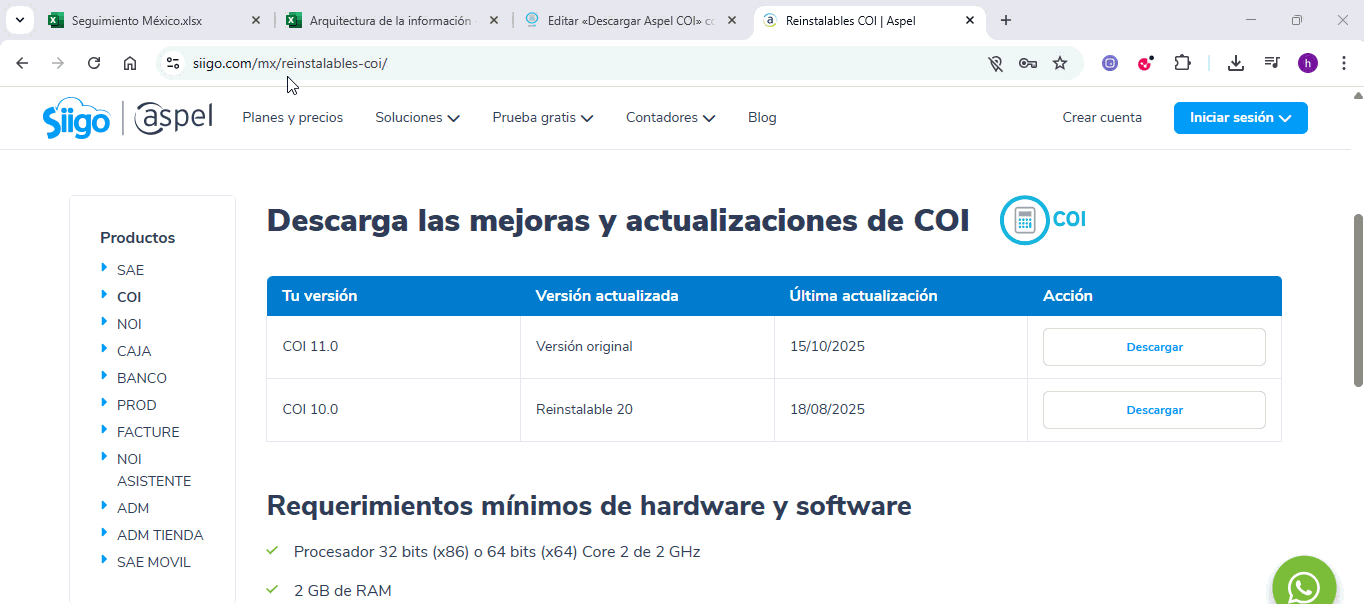Open the browser downloads icon
The height and width of the screenshot is (604, 1364).
[x=1236, y=63]
